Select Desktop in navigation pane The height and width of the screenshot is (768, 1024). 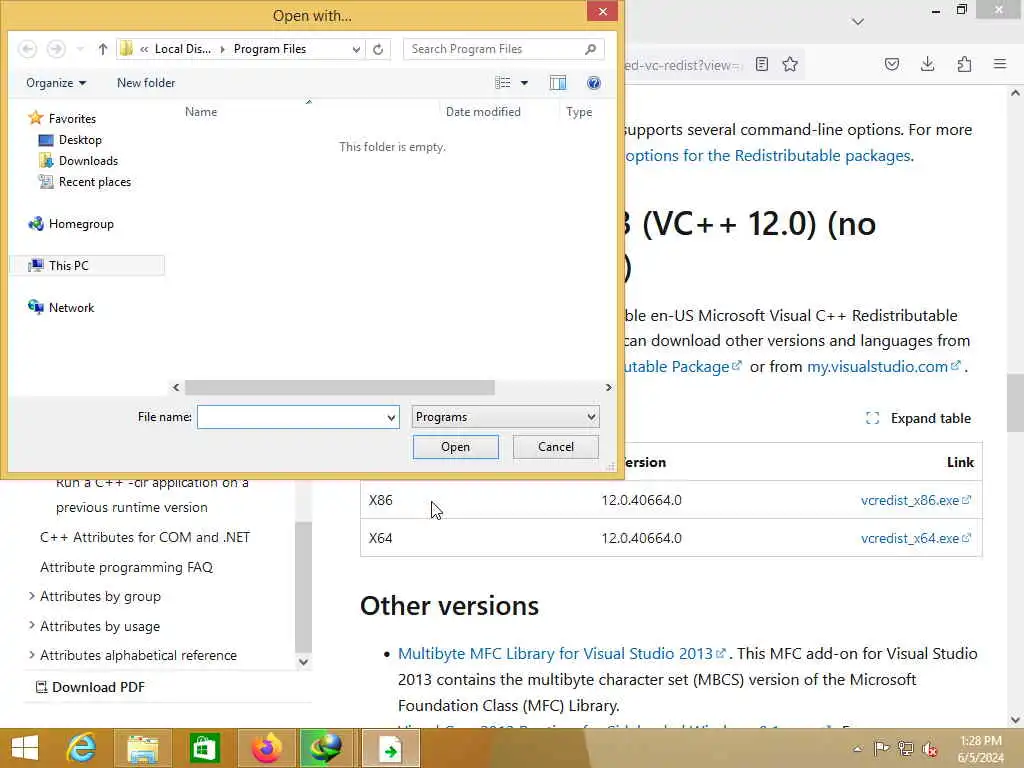[x=71, y=140]
